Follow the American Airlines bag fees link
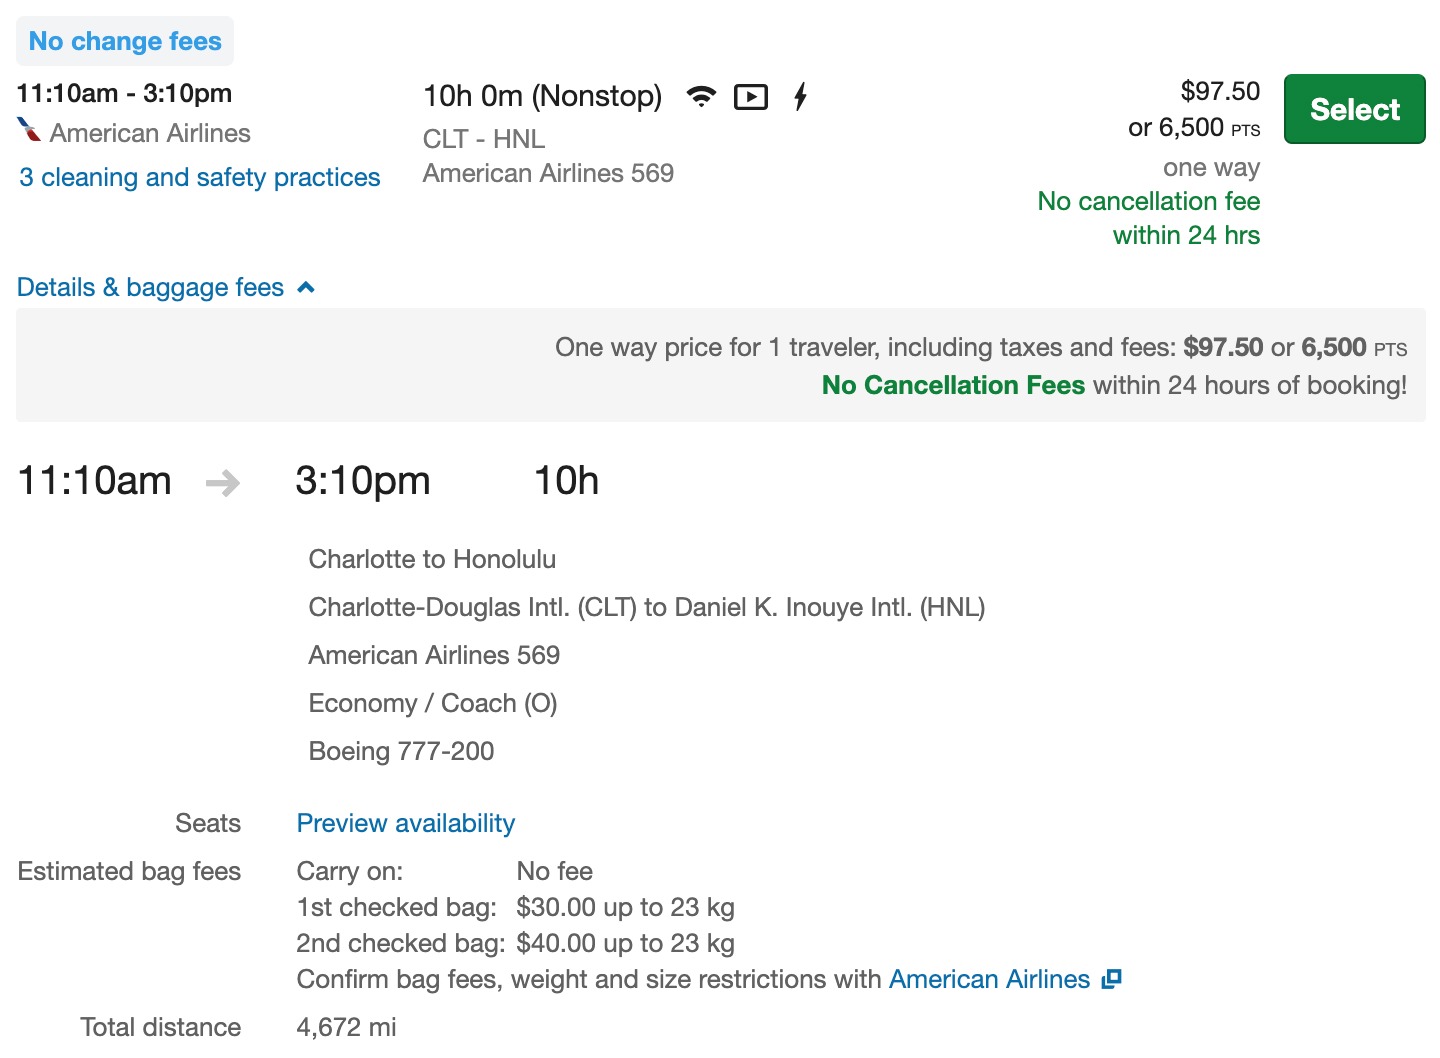This screenshot has width=1440, height=1058. point(989,979)
